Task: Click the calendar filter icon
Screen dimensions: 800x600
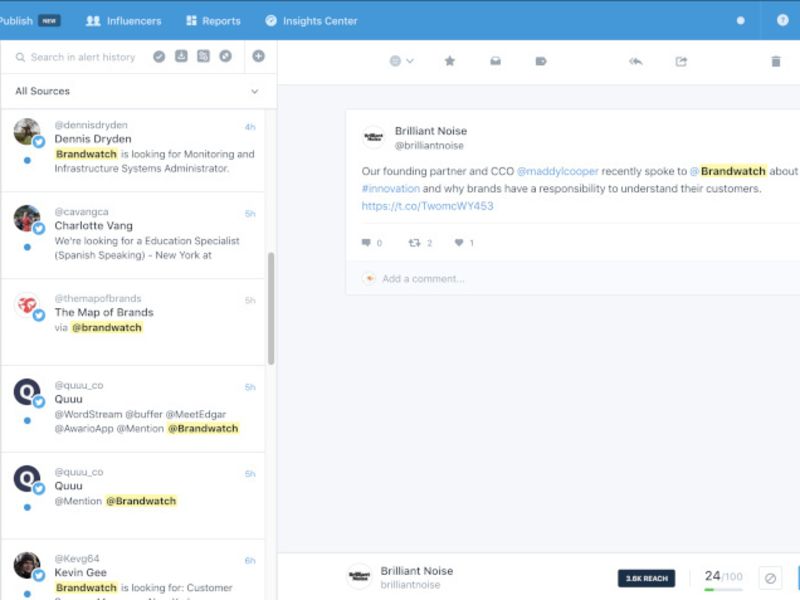Action: pos(203,57)
